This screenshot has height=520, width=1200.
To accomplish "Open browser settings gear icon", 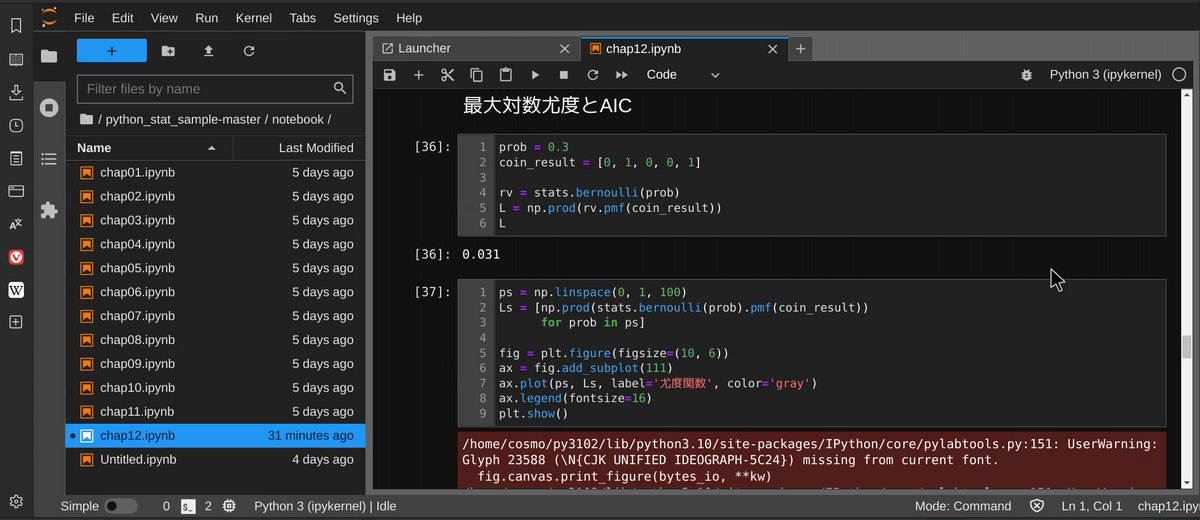I will tap(16, 501).
